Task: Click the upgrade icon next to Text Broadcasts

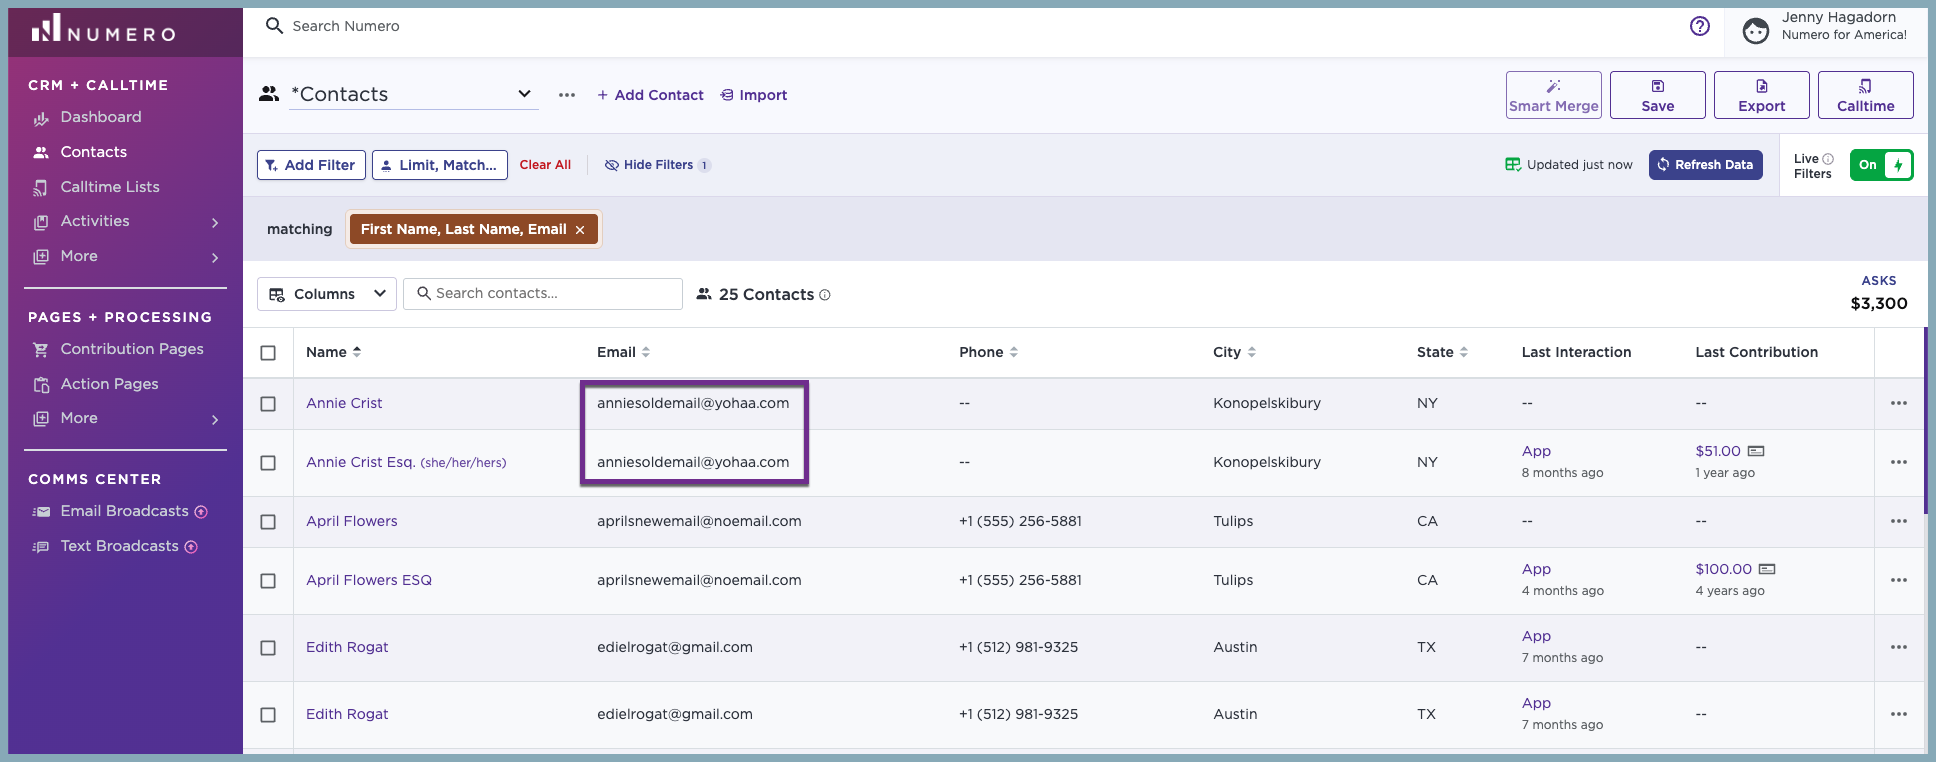Action: (191, 547)
